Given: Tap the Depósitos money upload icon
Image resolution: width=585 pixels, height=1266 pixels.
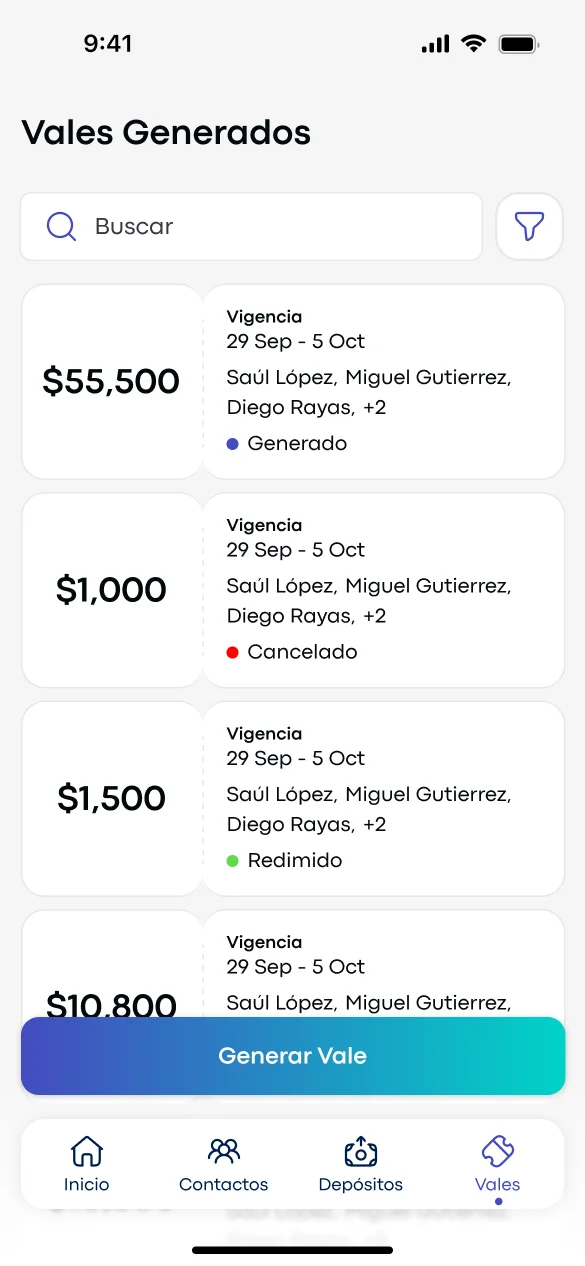Looking at the screenshot, I should click(360, 1151).
